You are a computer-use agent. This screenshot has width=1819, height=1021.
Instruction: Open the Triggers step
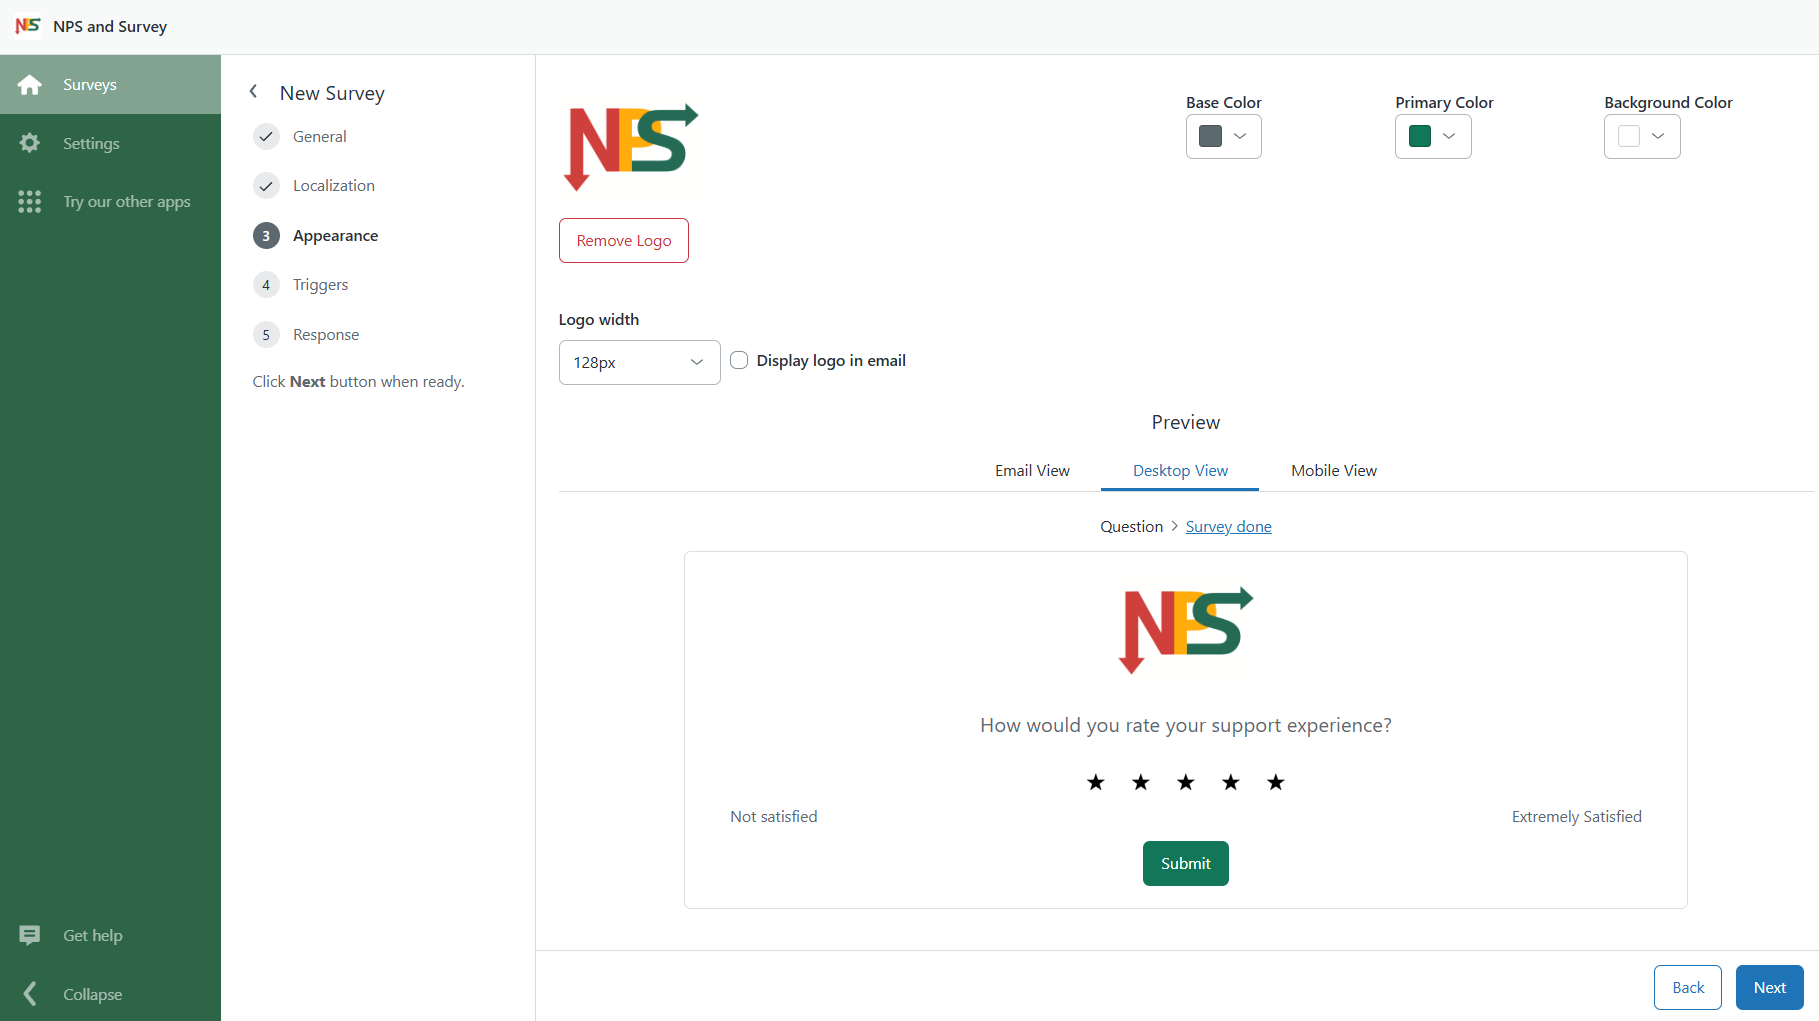coord(320,285)
